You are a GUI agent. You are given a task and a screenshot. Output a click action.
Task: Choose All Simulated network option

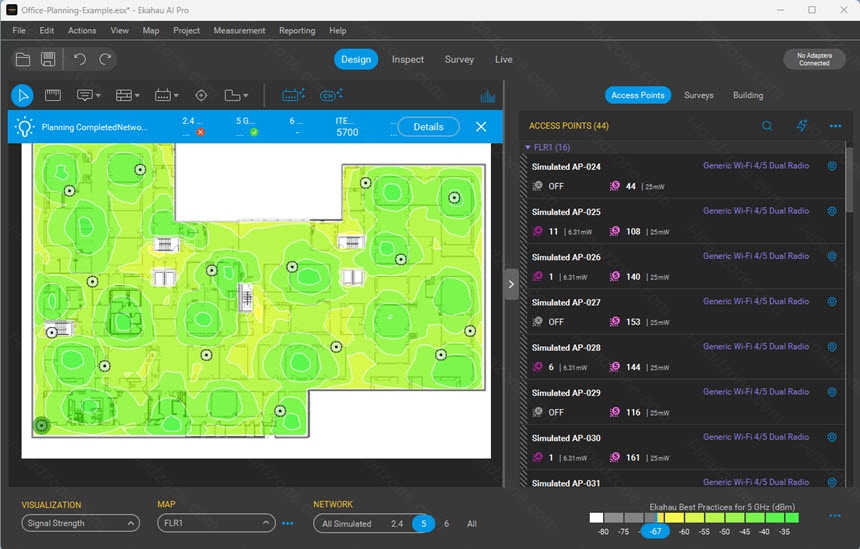[347, 524]
